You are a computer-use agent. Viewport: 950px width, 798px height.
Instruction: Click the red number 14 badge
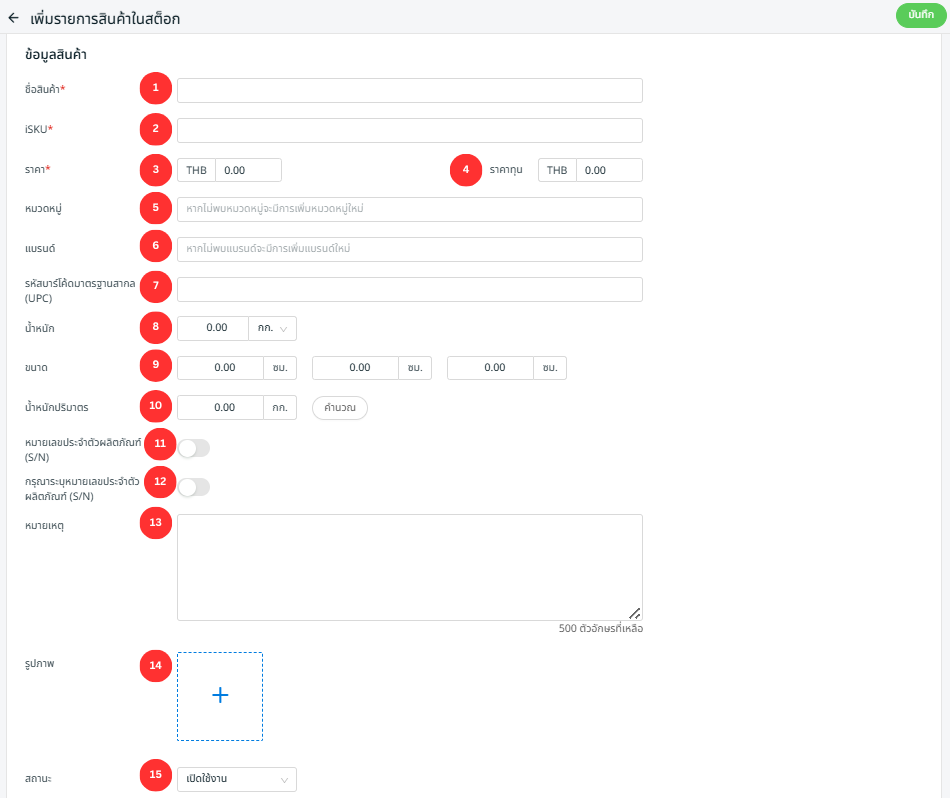pyautogui.click(x=155, y=666)
